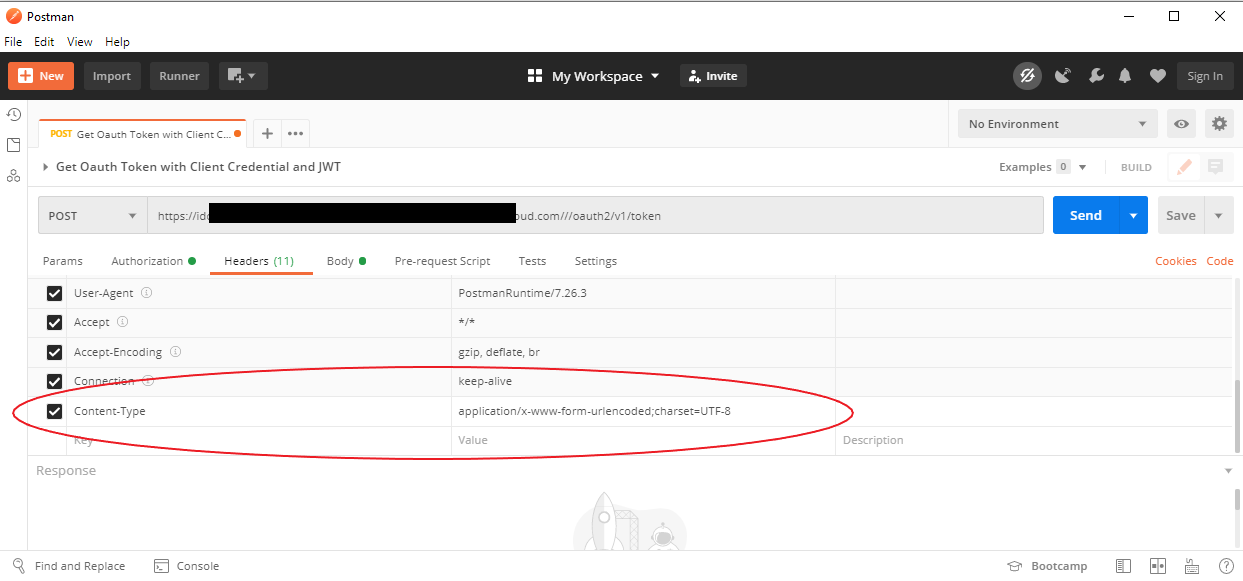Viewport: 1243px width, 581px height.
Task: Click the New button
Action: coord(40,76)
